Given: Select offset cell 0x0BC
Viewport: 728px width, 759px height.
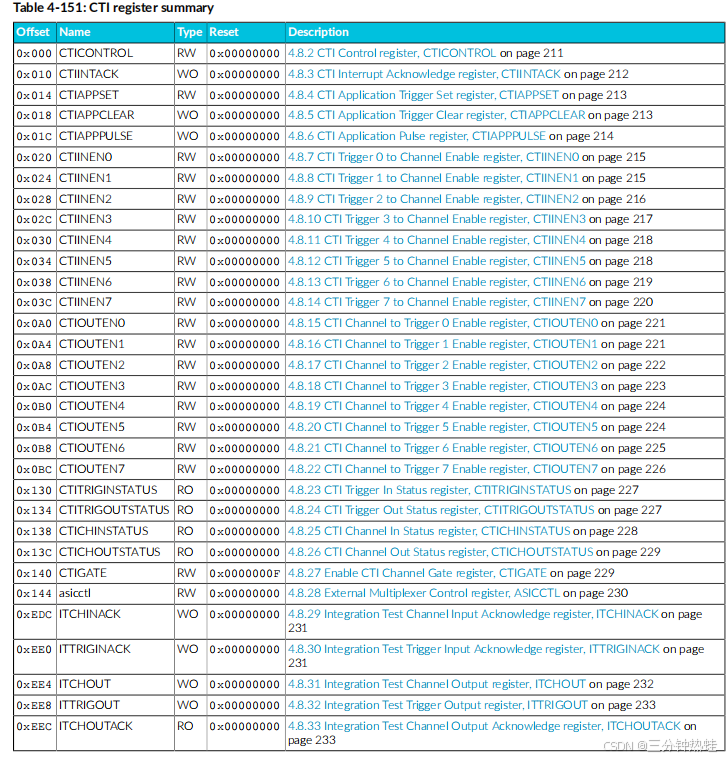Looking at the screenshot, I should [34, 470].
